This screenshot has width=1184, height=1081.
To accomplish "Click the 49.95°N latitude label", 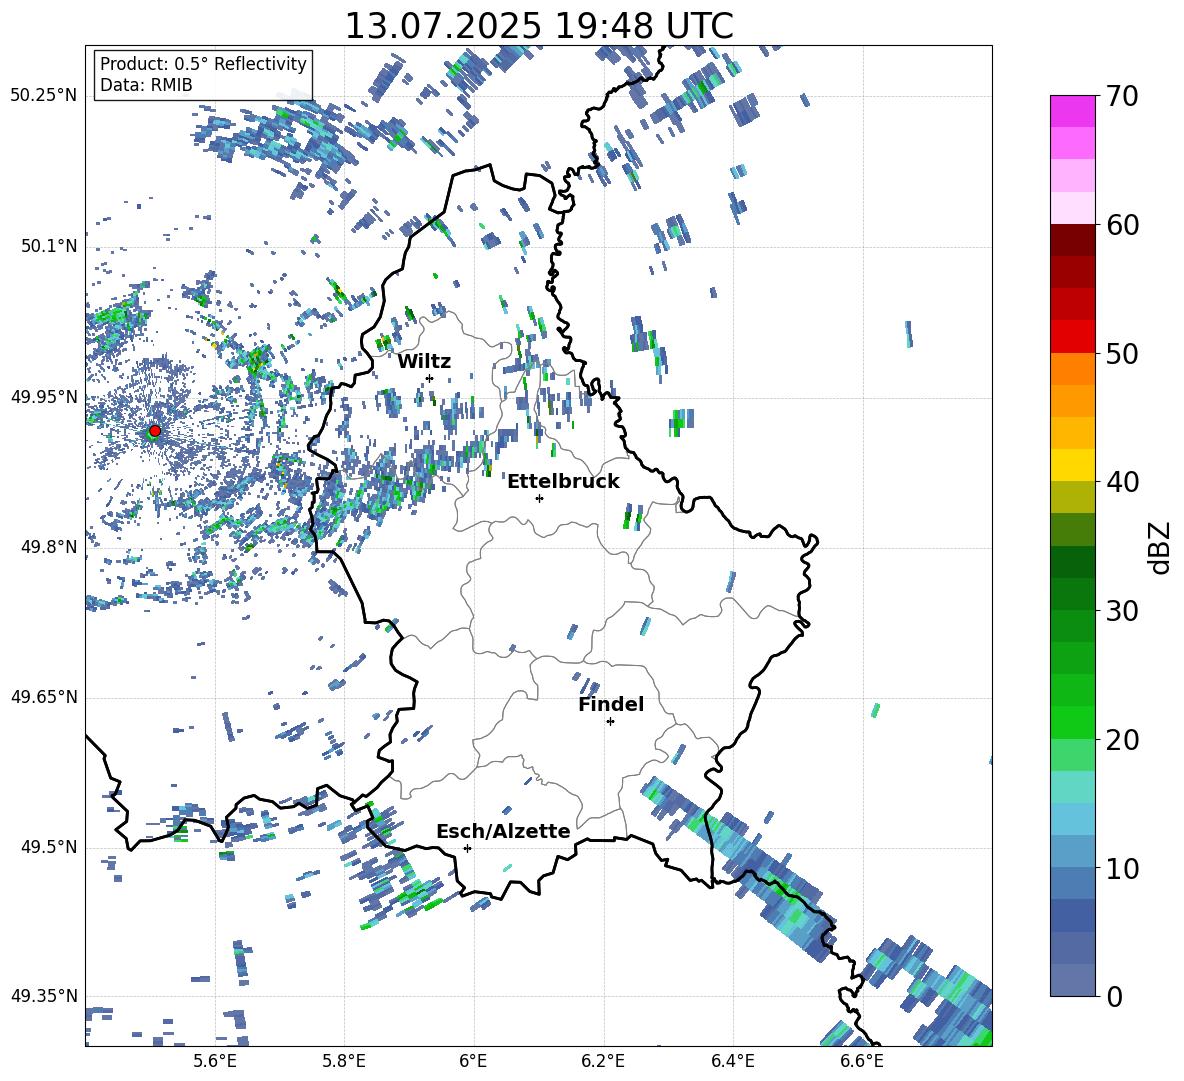I will point(44,398).
